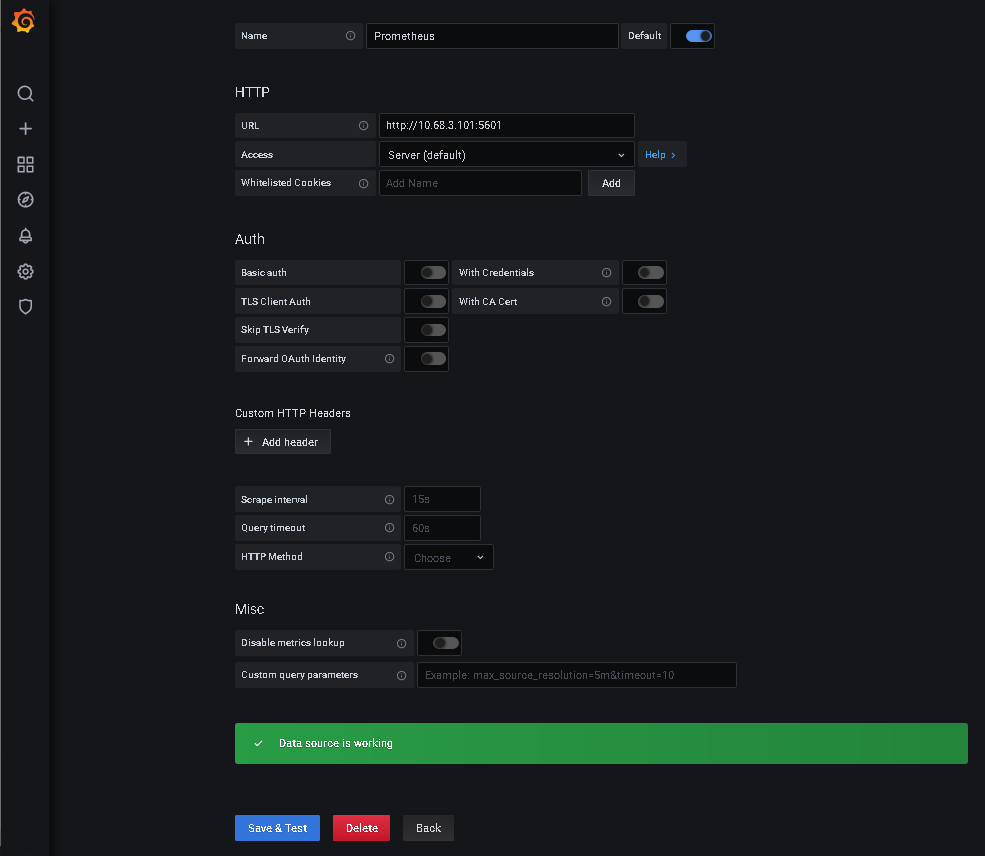Focus the Scrape interval input
Screen dimensions: 985x856
tap(442, 499)
